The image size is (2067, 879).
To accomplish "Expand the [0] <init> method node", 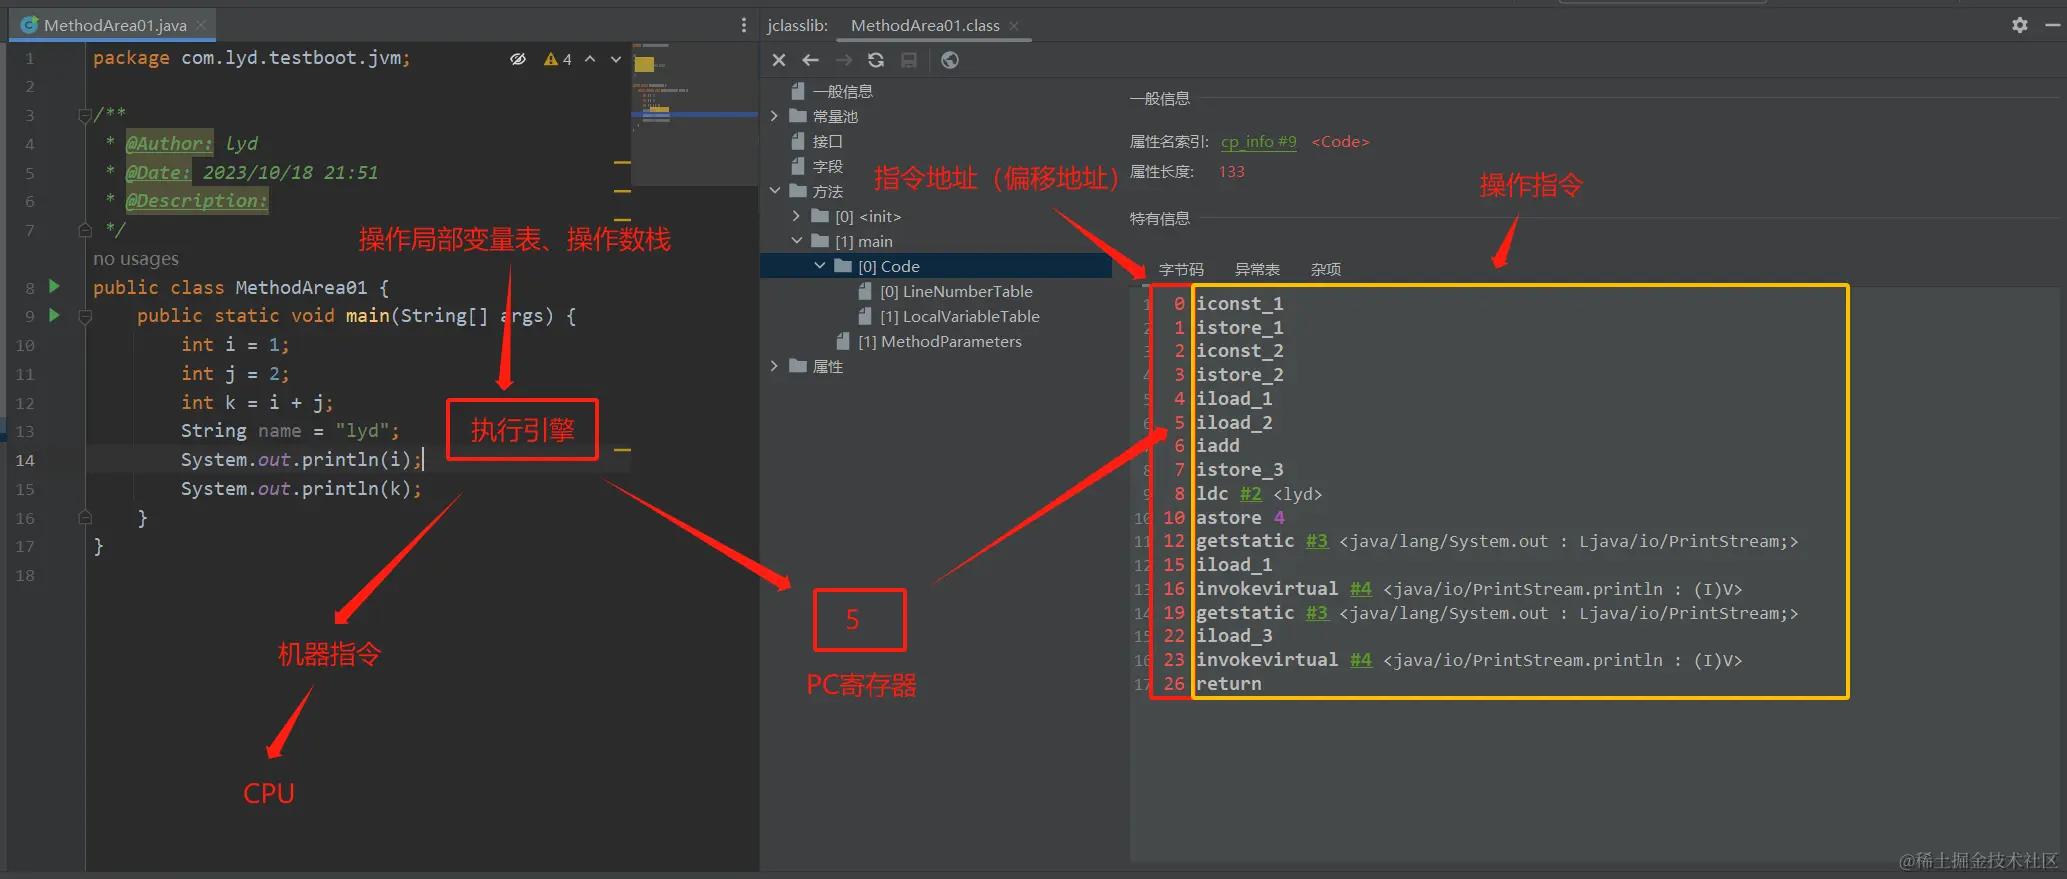I will 797,216.
